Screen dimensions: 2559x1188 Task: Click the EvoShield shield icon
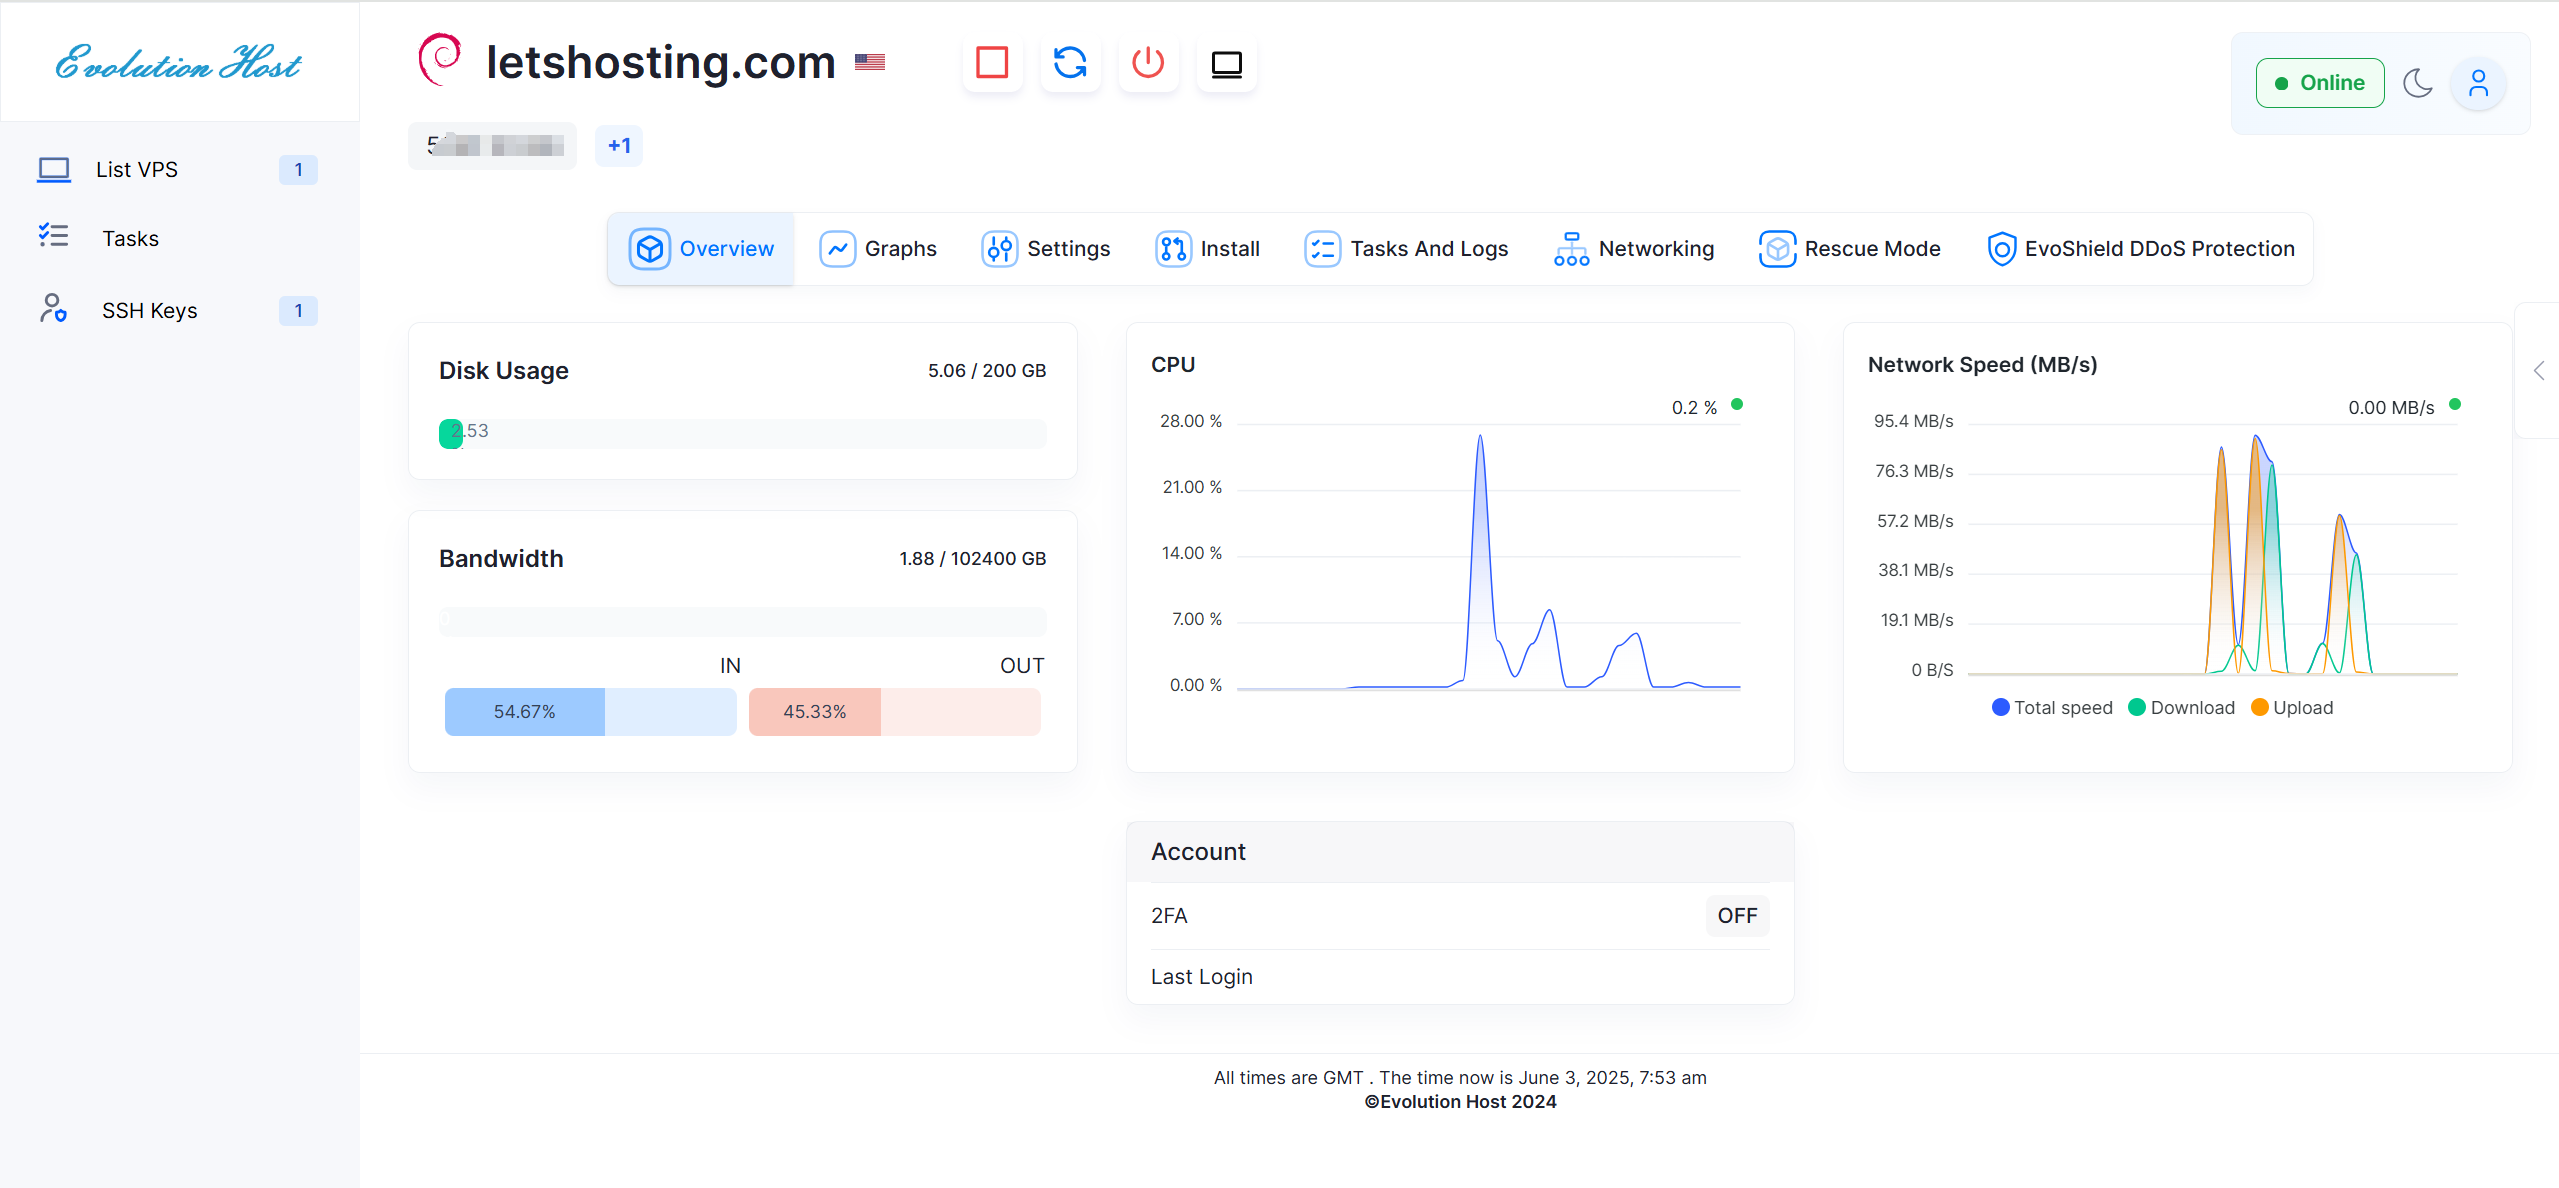[x=2002, y=249]
